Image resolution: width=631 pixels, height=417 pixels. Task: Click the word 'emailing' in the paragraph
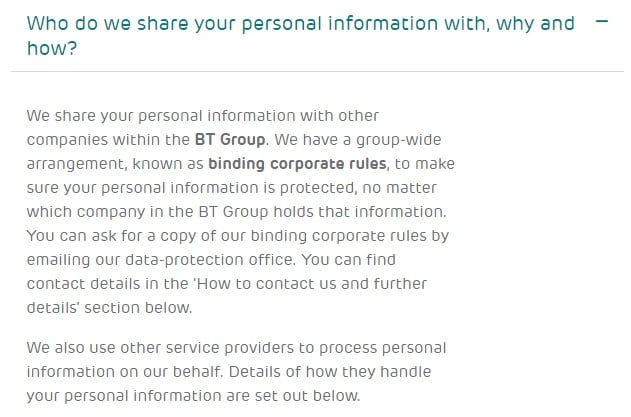(58, 260)
